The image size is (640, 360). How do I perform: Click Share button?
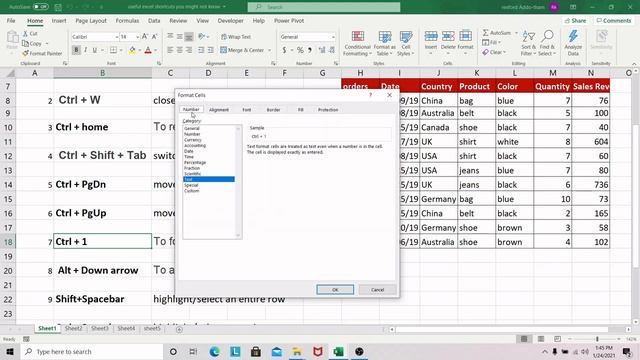click(576, 20)
